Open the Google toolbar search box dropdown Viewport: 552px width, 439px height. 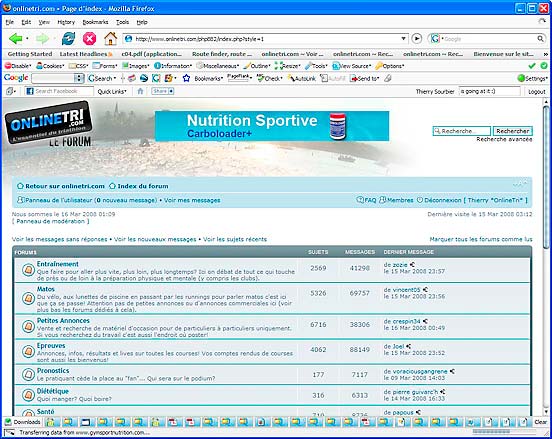[x=80, y=78]
